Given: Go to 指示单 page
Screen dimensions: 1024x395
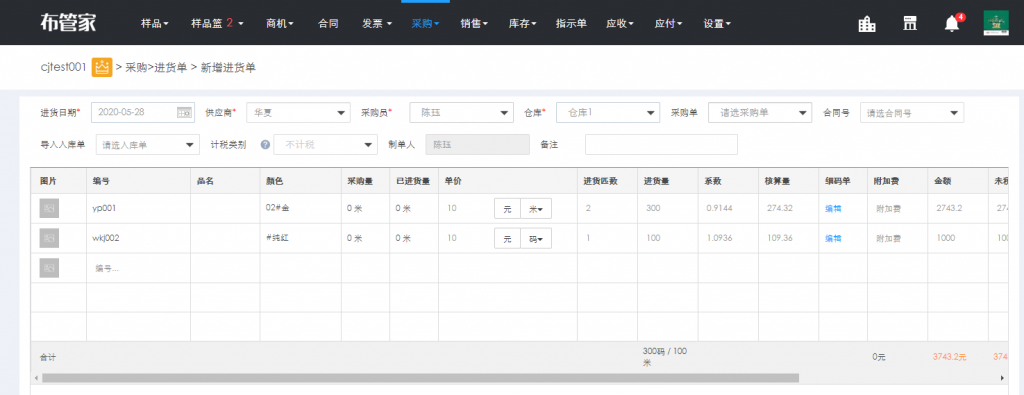Looking at the screenshot, I should (571, 24).
